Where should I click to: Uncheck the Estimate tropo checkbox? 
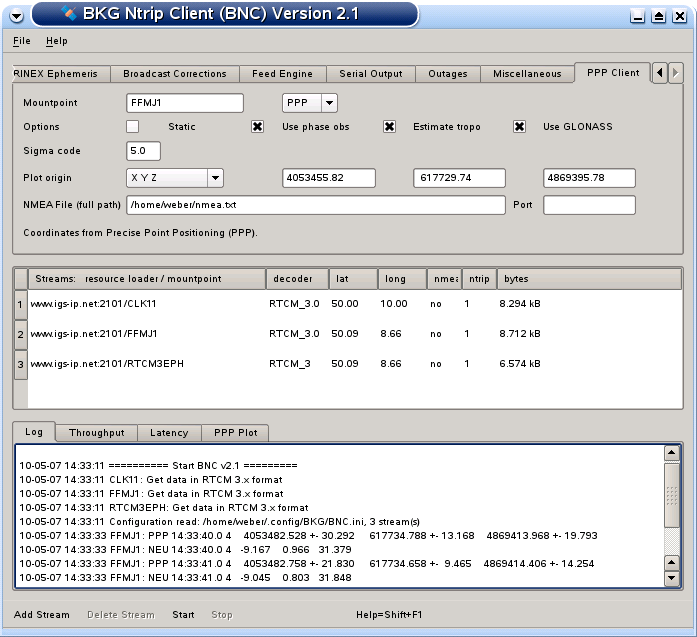[390, 127]
